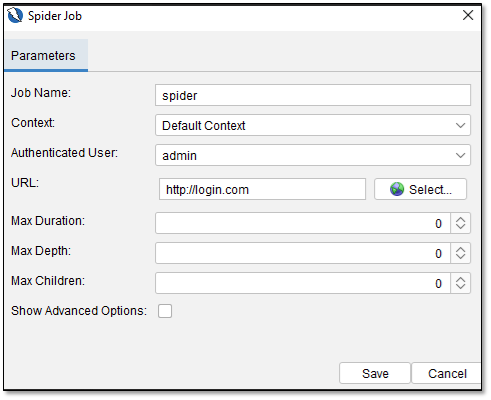491x400 pixels.
Task: Click the ZAP logo icon in title bar
Action: coord(15,16)
